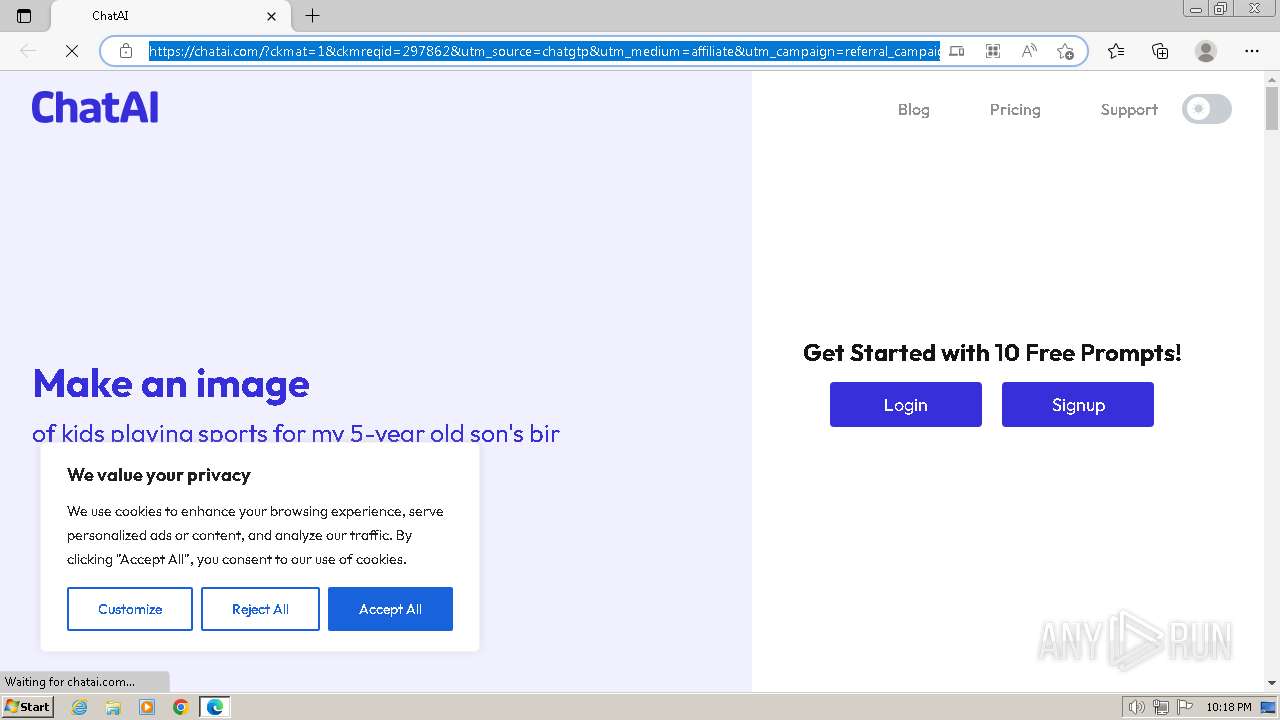Click the Signup button
This screenshot has height=720, width=1280.
(1078, 405)
